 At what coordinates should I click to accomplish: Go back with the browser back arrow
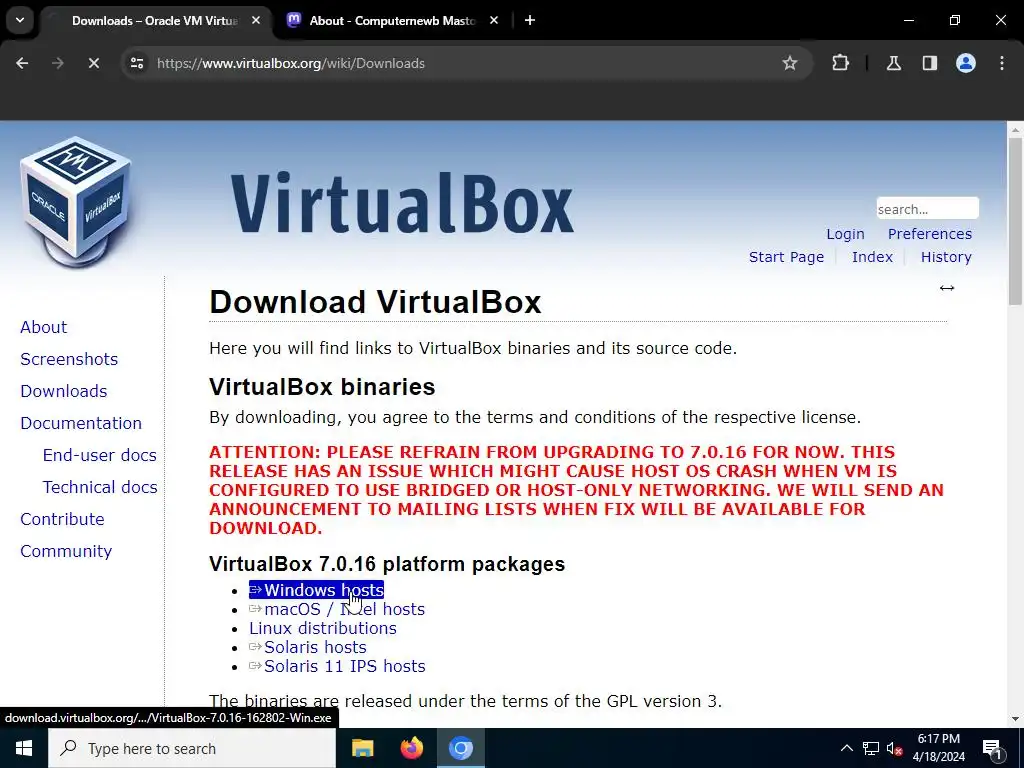point(22,63)
